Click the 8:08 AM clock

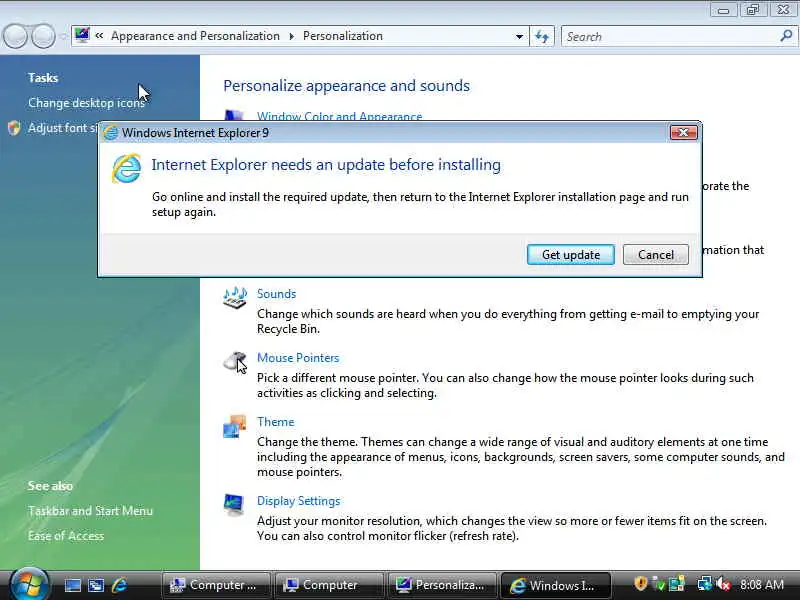pos(762,585)
